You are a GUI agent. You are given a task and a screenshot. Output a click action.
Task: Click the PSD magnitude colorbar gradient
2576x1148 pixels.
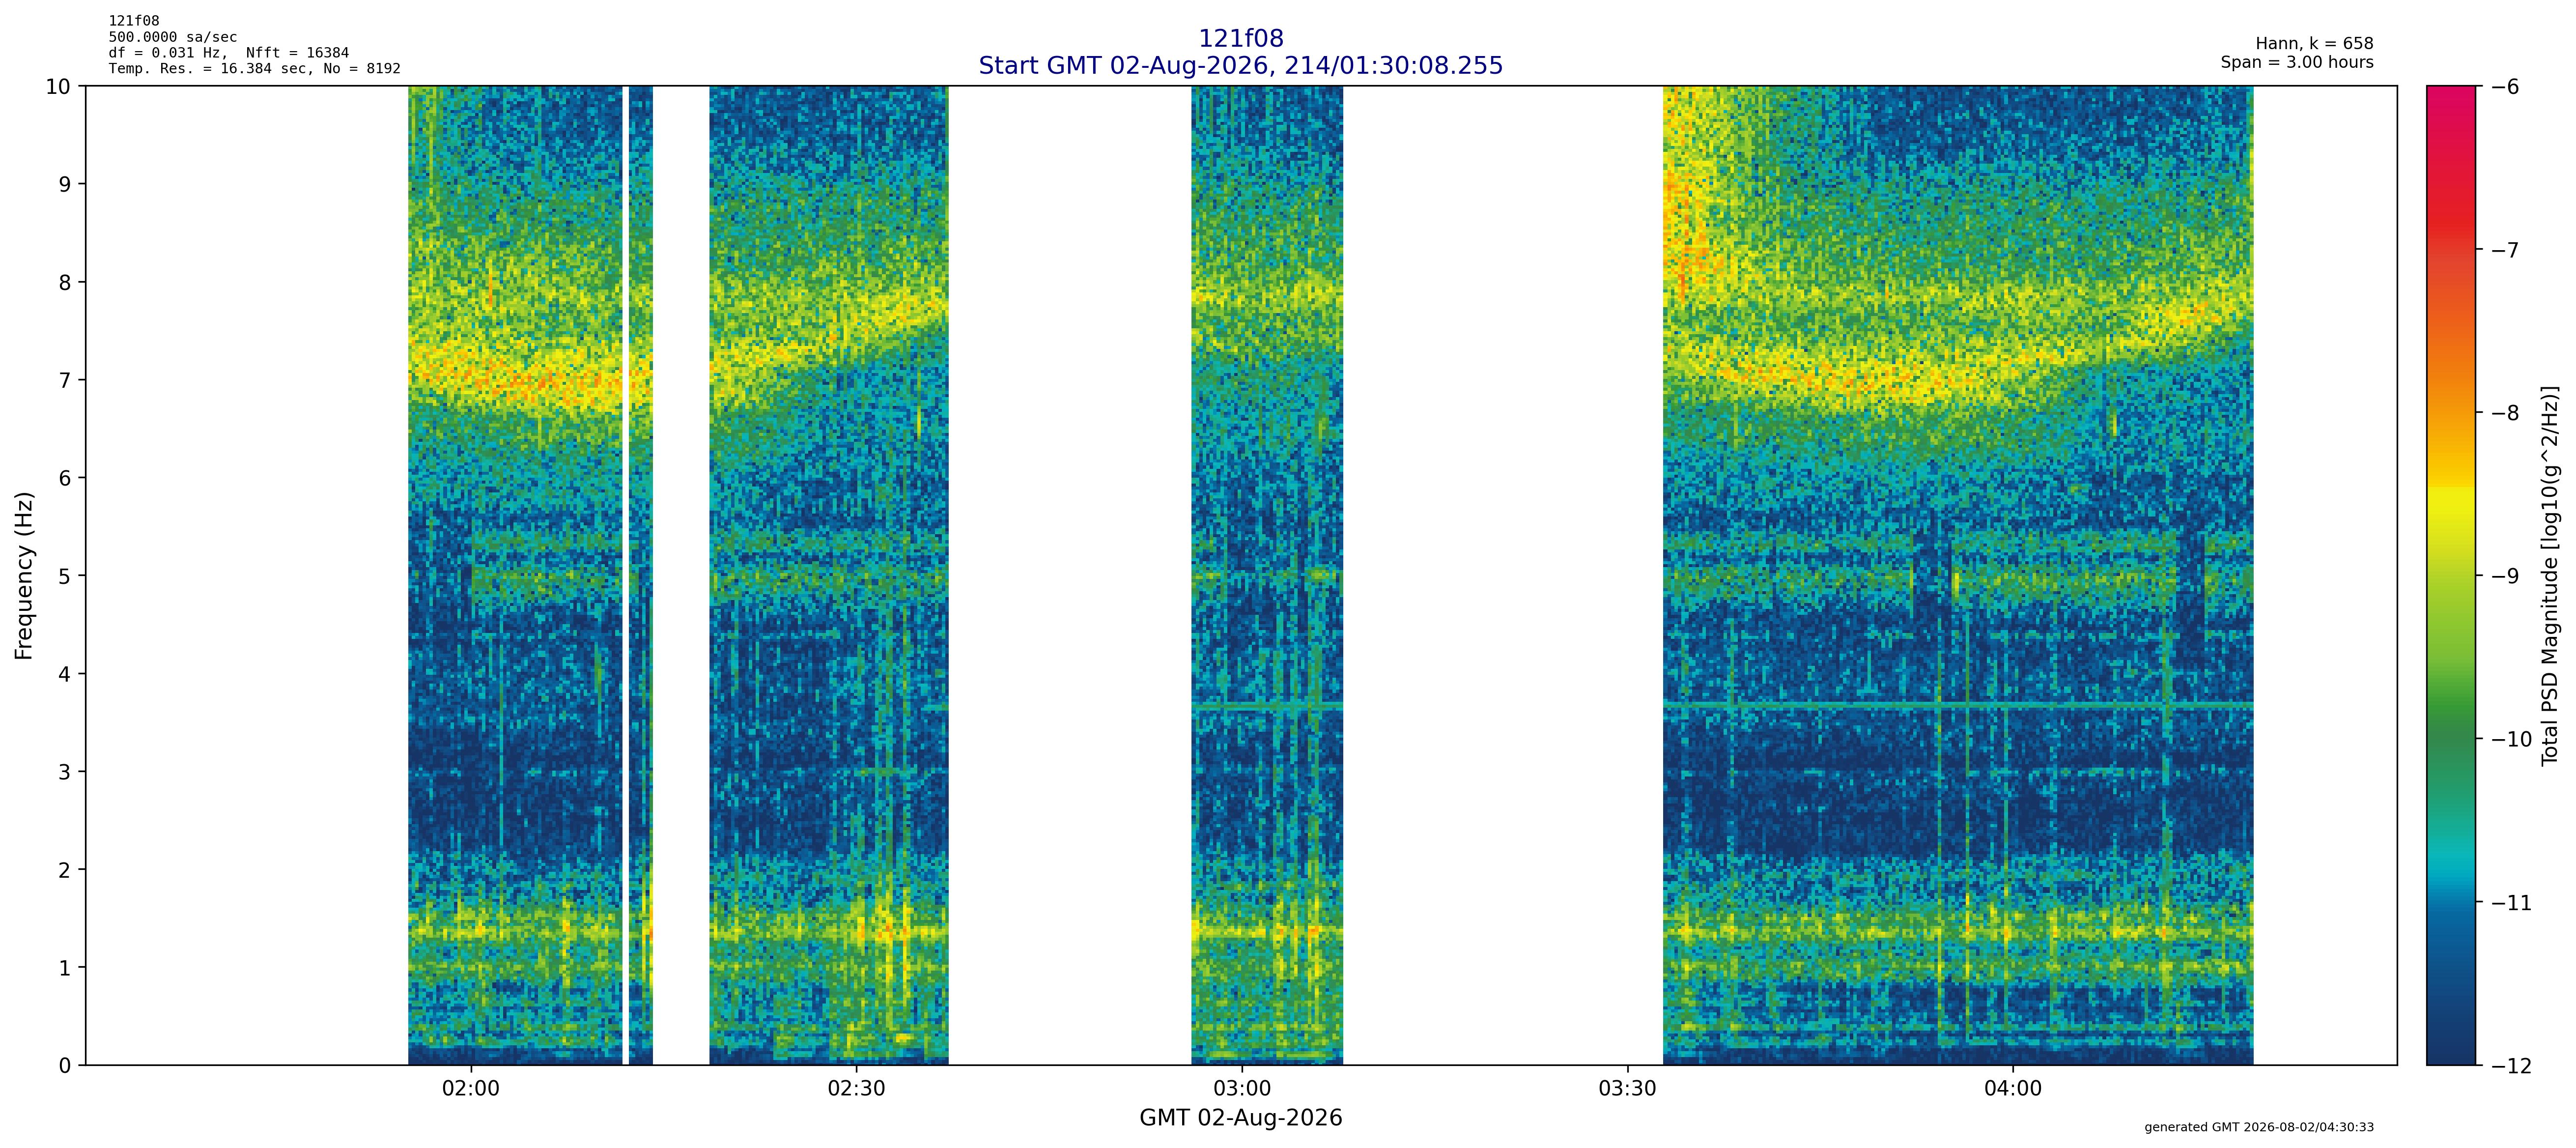coord(2451,575)
